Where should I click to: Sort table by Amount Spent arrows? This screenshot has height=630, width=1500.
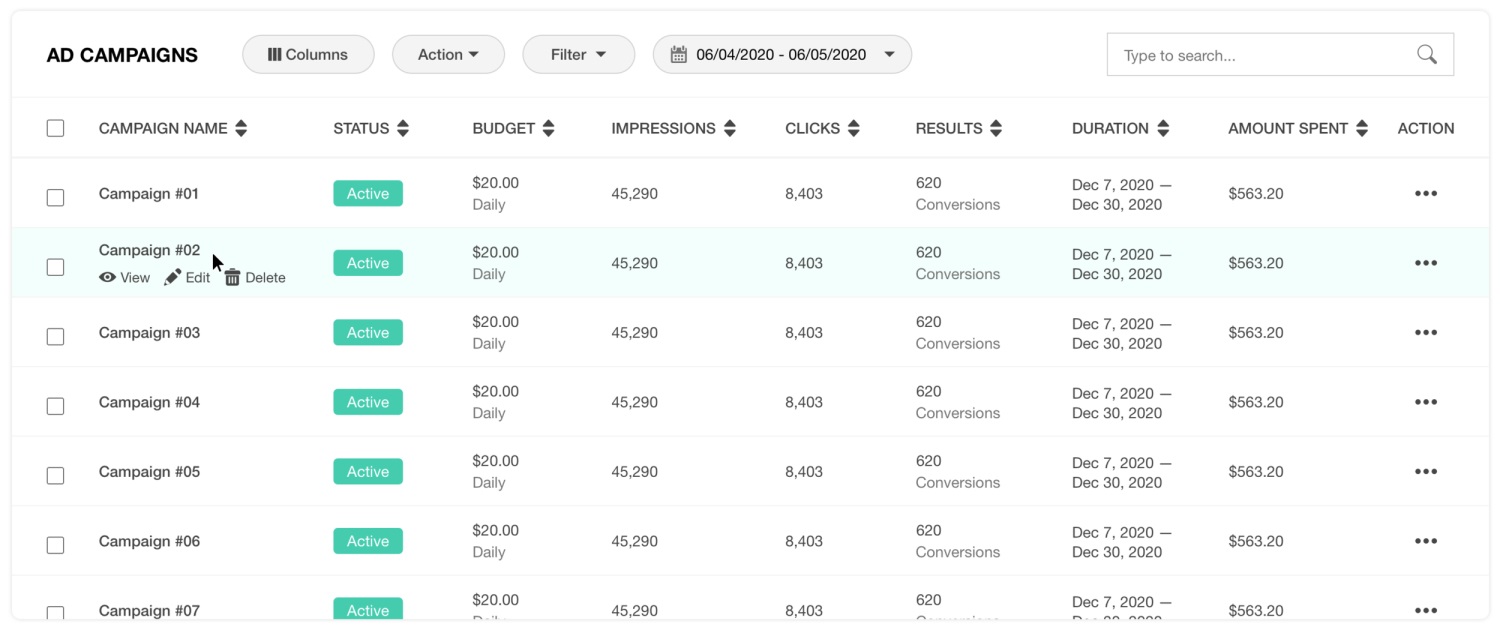pos(1361,128)
